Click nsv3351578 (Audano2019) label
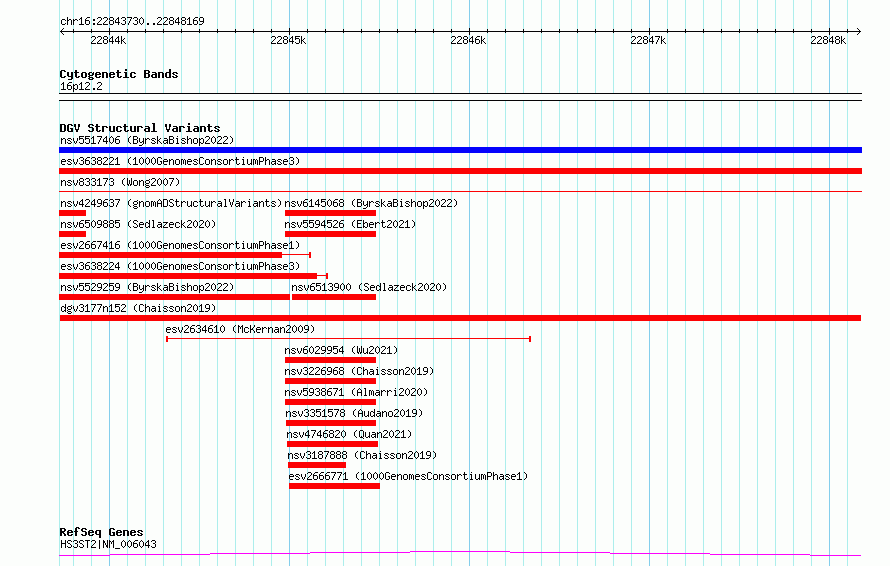The height and width of the screenshot is (566, 890). [x=354, y=413]
